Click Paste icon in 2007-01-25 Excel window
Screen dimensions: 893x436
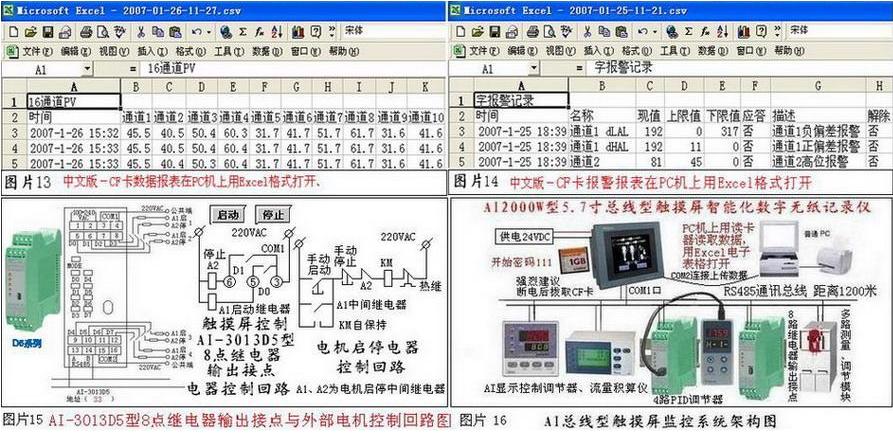[x=621, y=32]
